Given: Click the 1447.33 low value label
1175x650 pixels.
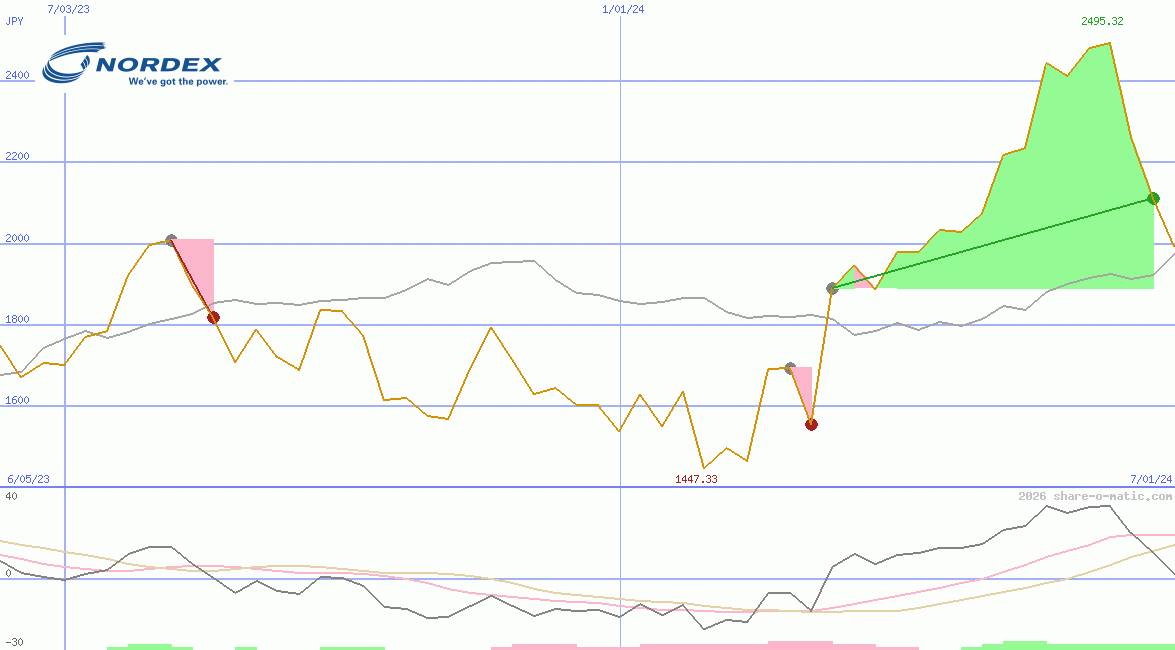Looking at the screenshot, I should (x=696, y=479).
